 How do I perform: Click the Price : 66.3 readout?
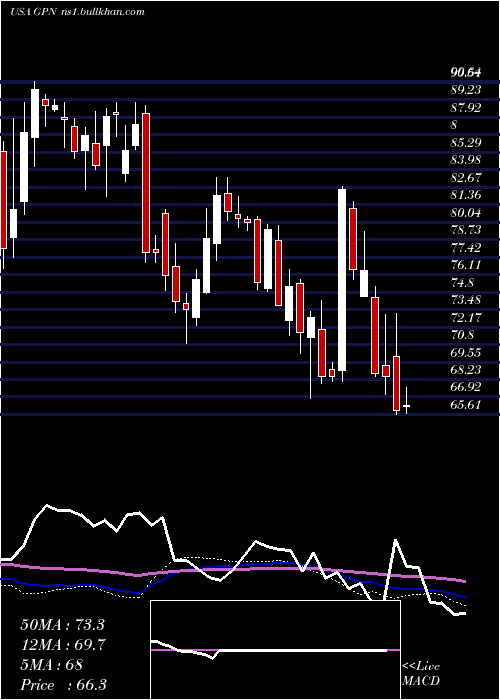pyautogui.click(x=64, y=685)
